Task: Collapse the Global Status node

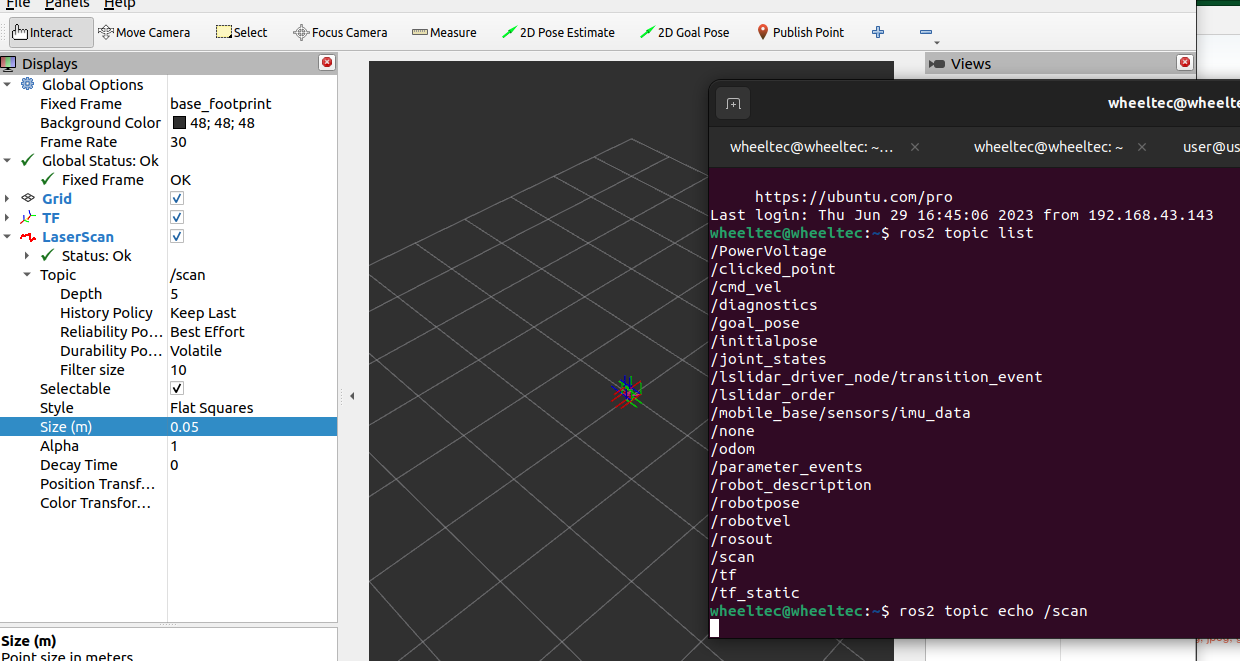Action: click(x=8, y=160)
